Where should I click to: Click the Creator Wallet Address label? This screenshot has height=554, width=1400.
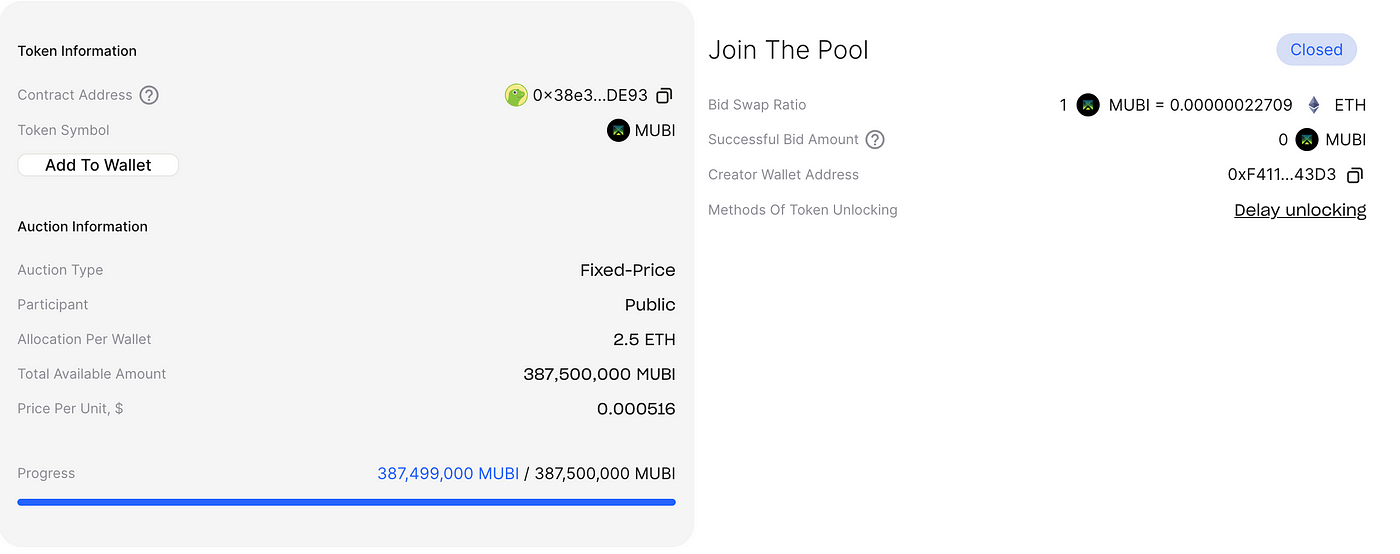click(x=783, y=175)
